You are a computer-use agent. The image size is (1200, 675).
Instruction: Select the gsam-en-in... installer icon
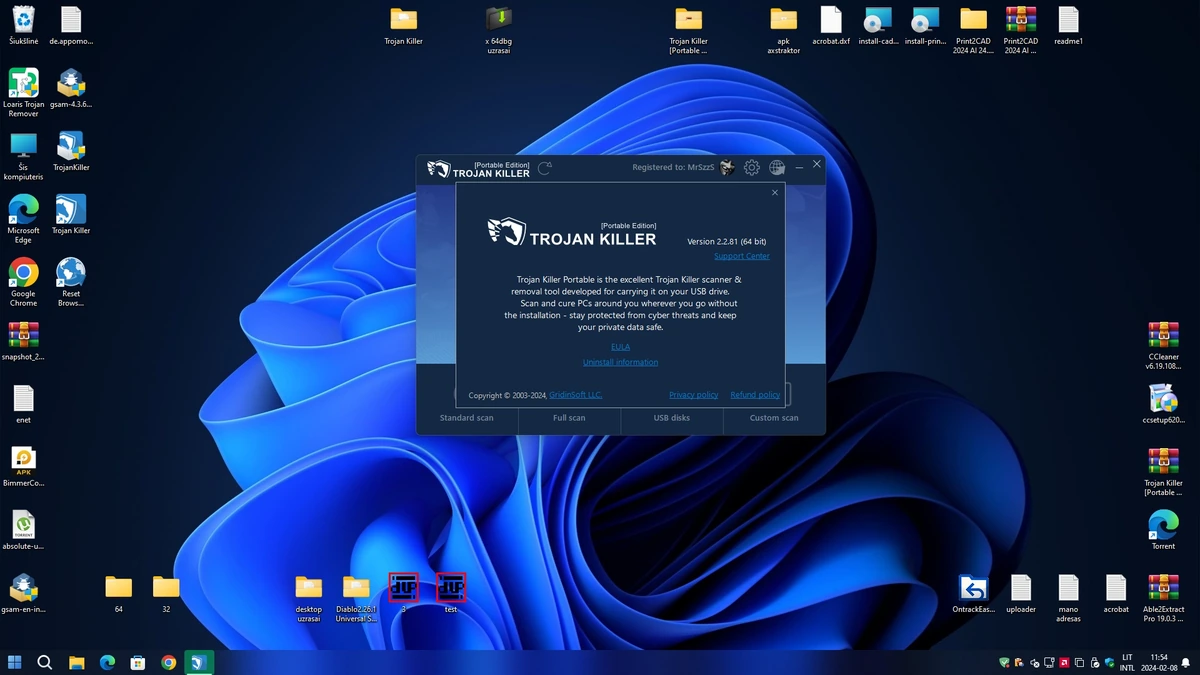pyautogui.click(x=23, y=593)
